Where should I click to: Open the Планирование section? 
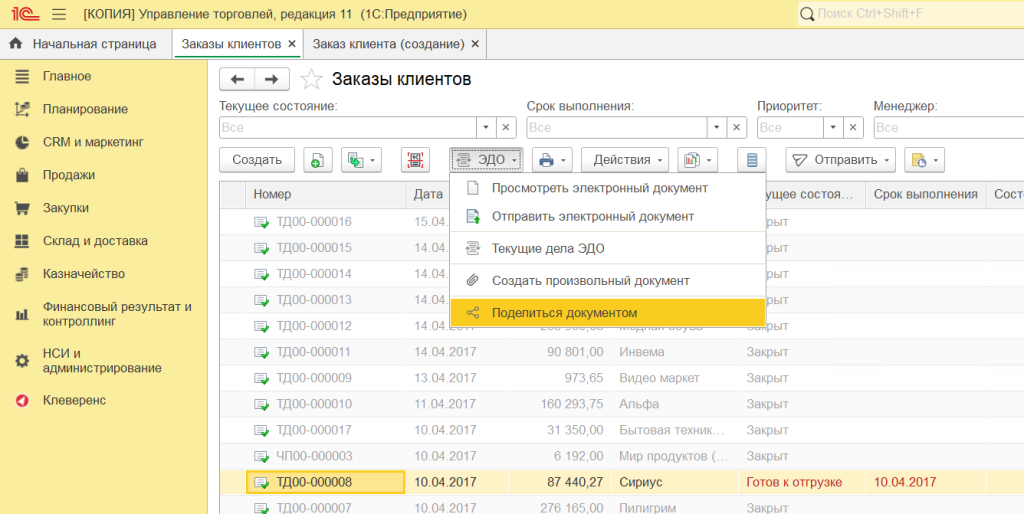point(85,109)
